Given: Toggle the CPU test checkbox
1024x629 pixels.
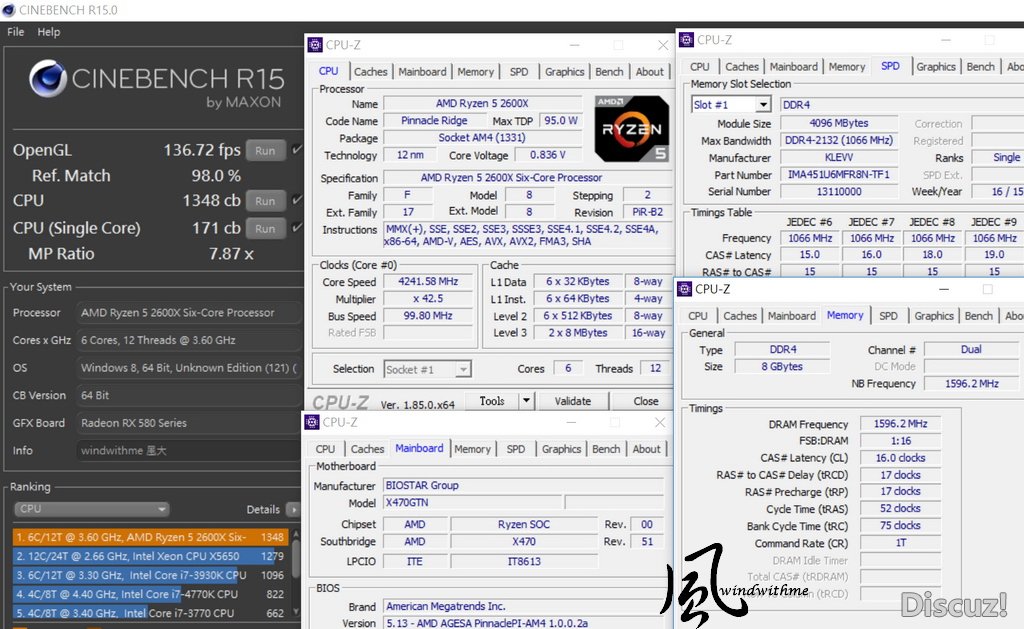Looking at the screenshot, I should tap(297, 200).
